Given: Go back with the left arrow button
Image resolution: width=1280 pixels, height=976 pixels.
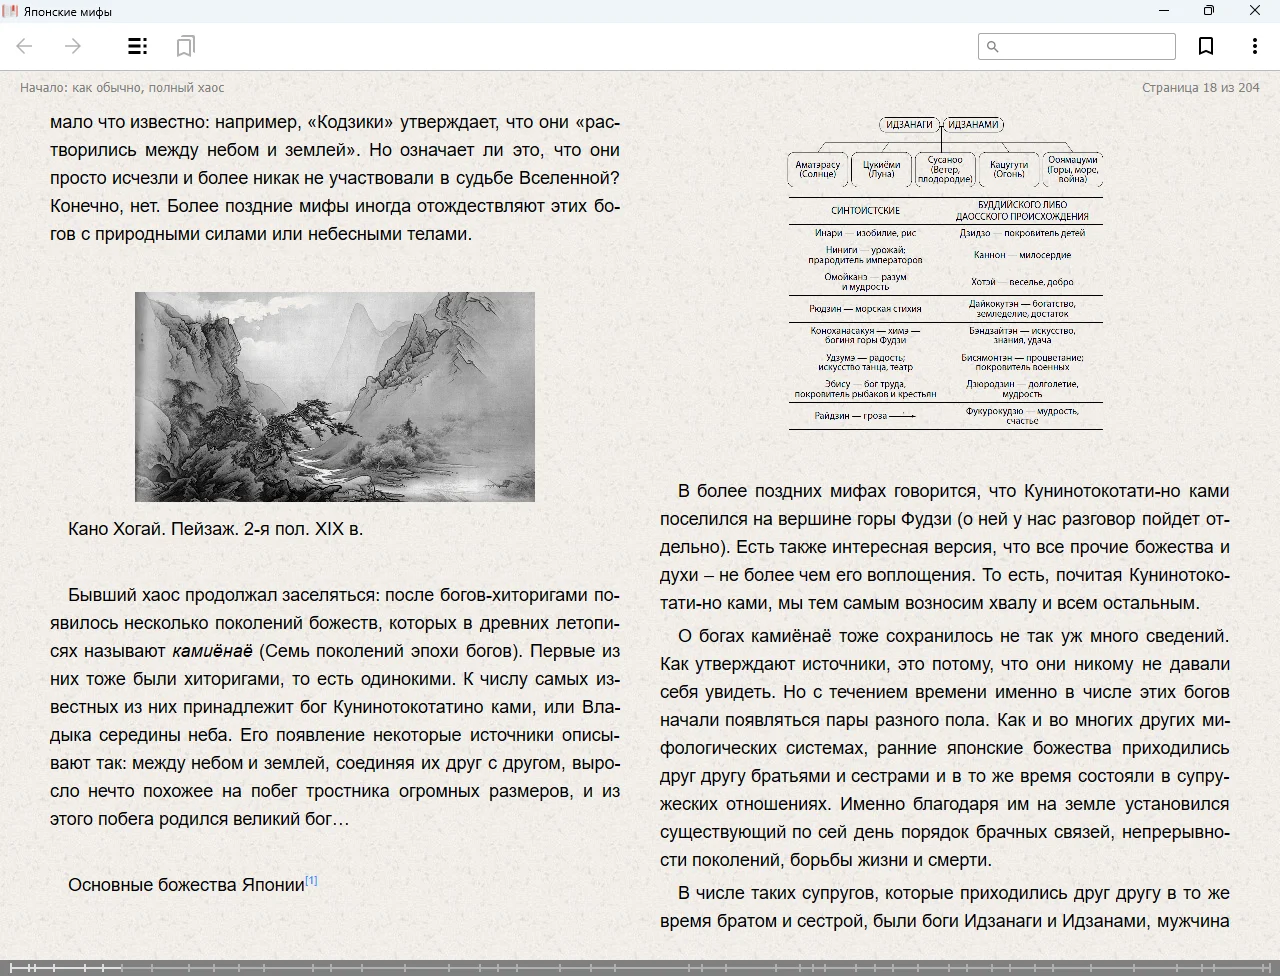Looking at the screenshot, I should coord(25,46).
